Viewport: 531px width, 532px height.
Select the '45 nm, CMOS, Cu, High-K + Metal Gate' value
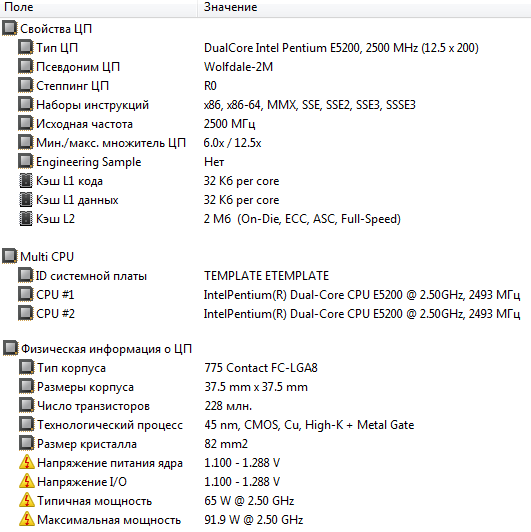[309, 425]
